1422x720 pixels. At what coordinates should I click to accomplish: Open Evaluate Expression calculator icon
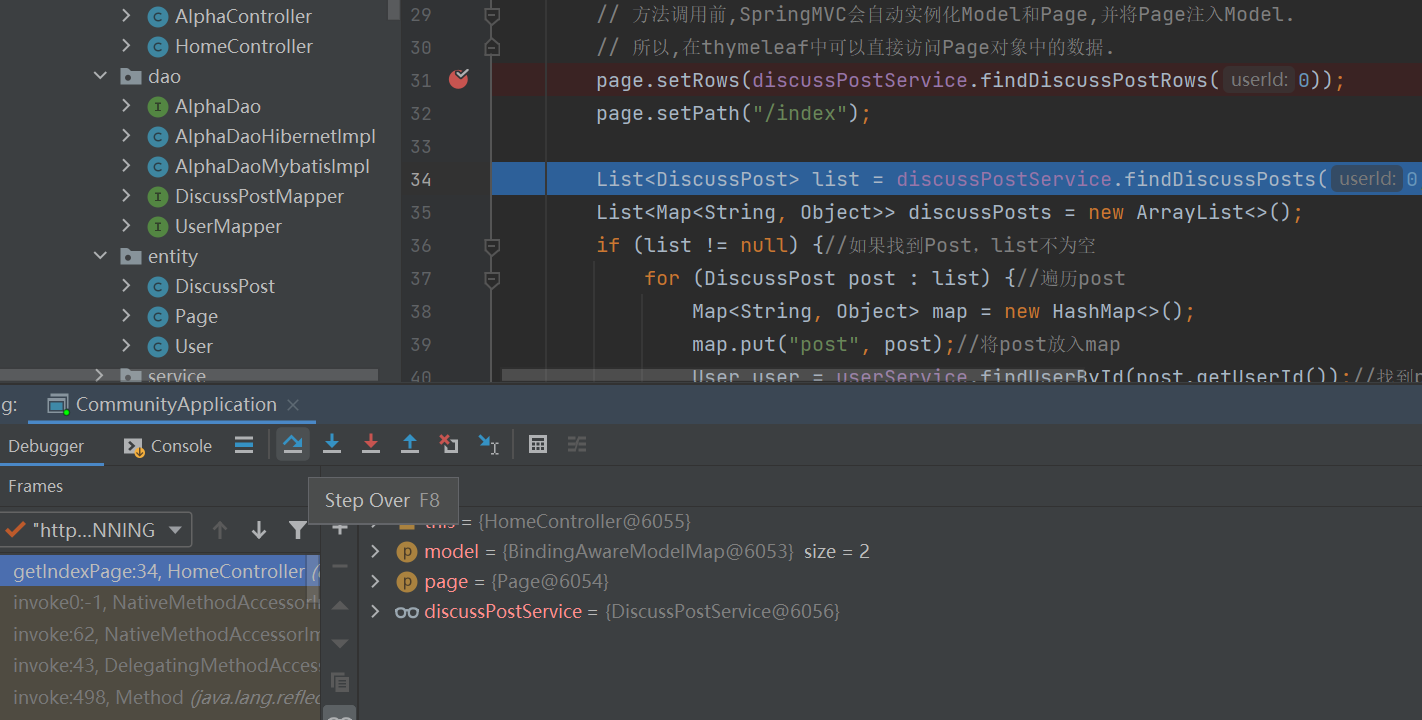(x=538, y=445)
